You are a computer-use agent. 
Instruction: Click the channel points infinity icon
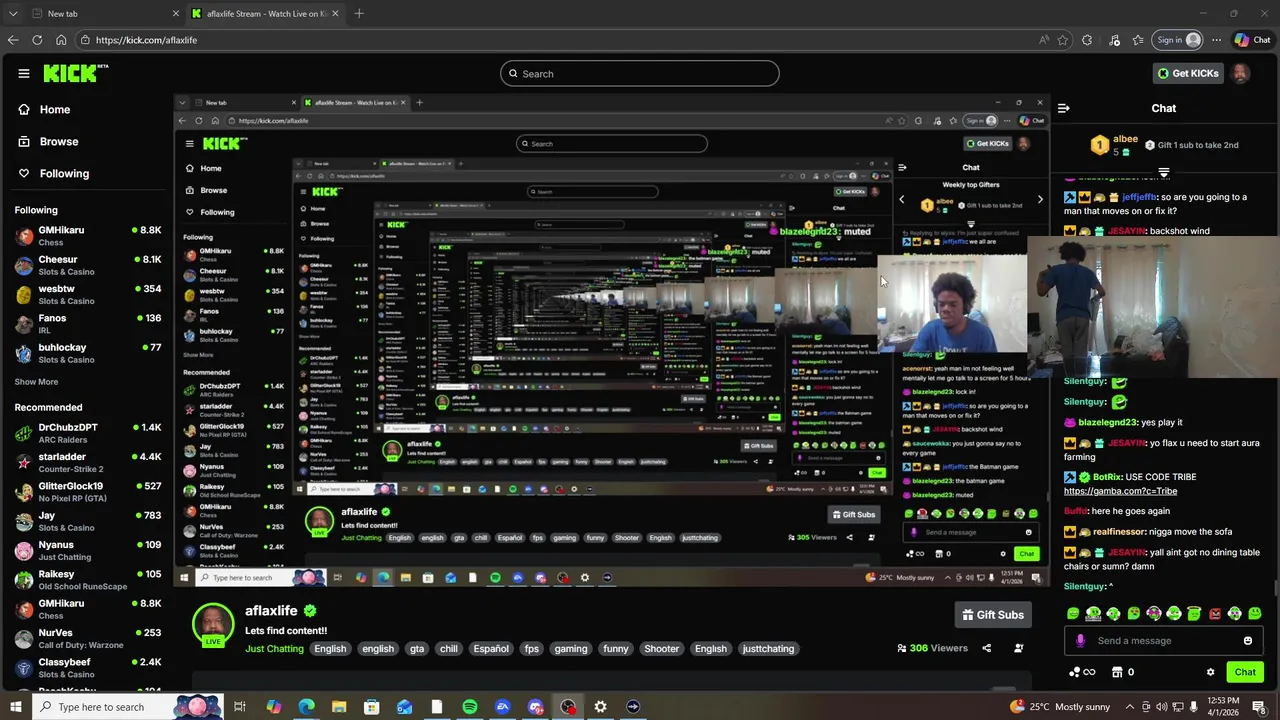1082,672
